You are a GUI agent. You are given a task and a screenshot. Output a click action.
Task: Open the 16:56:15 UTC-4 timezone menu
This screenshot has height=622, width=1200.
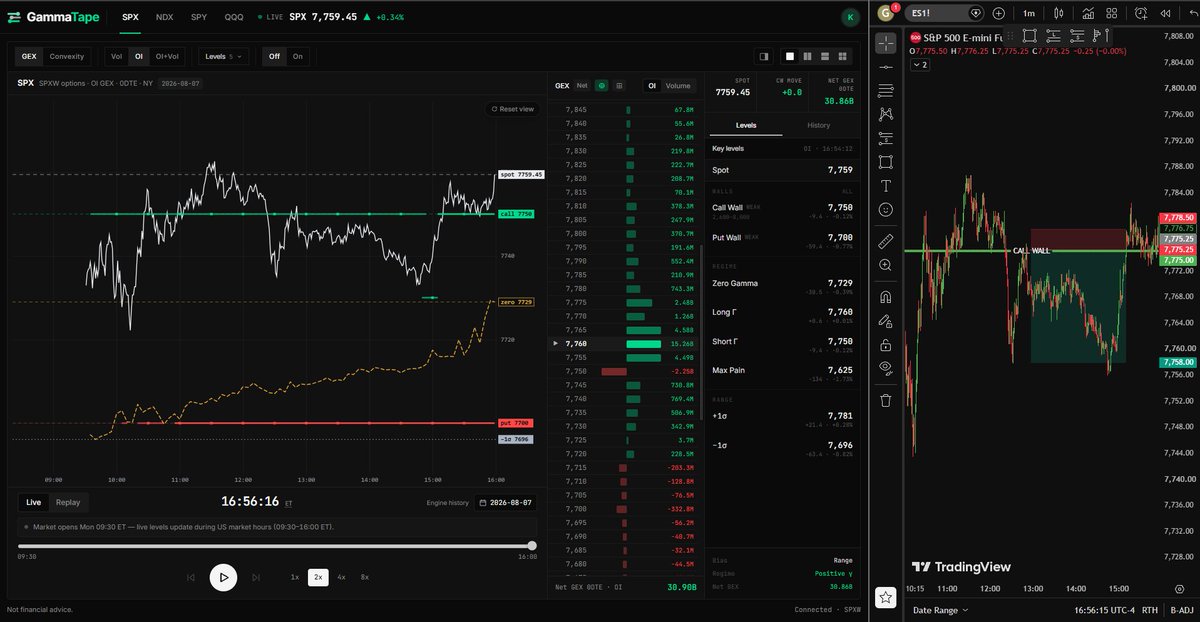[1104, 610]
